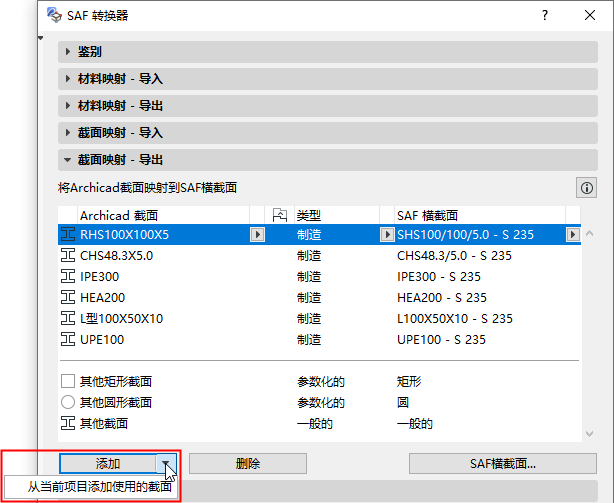Open the 添加 button dropdown arrow
This screenshot has height=503, width=614.
pyautogui.click(x=166, y=463)
